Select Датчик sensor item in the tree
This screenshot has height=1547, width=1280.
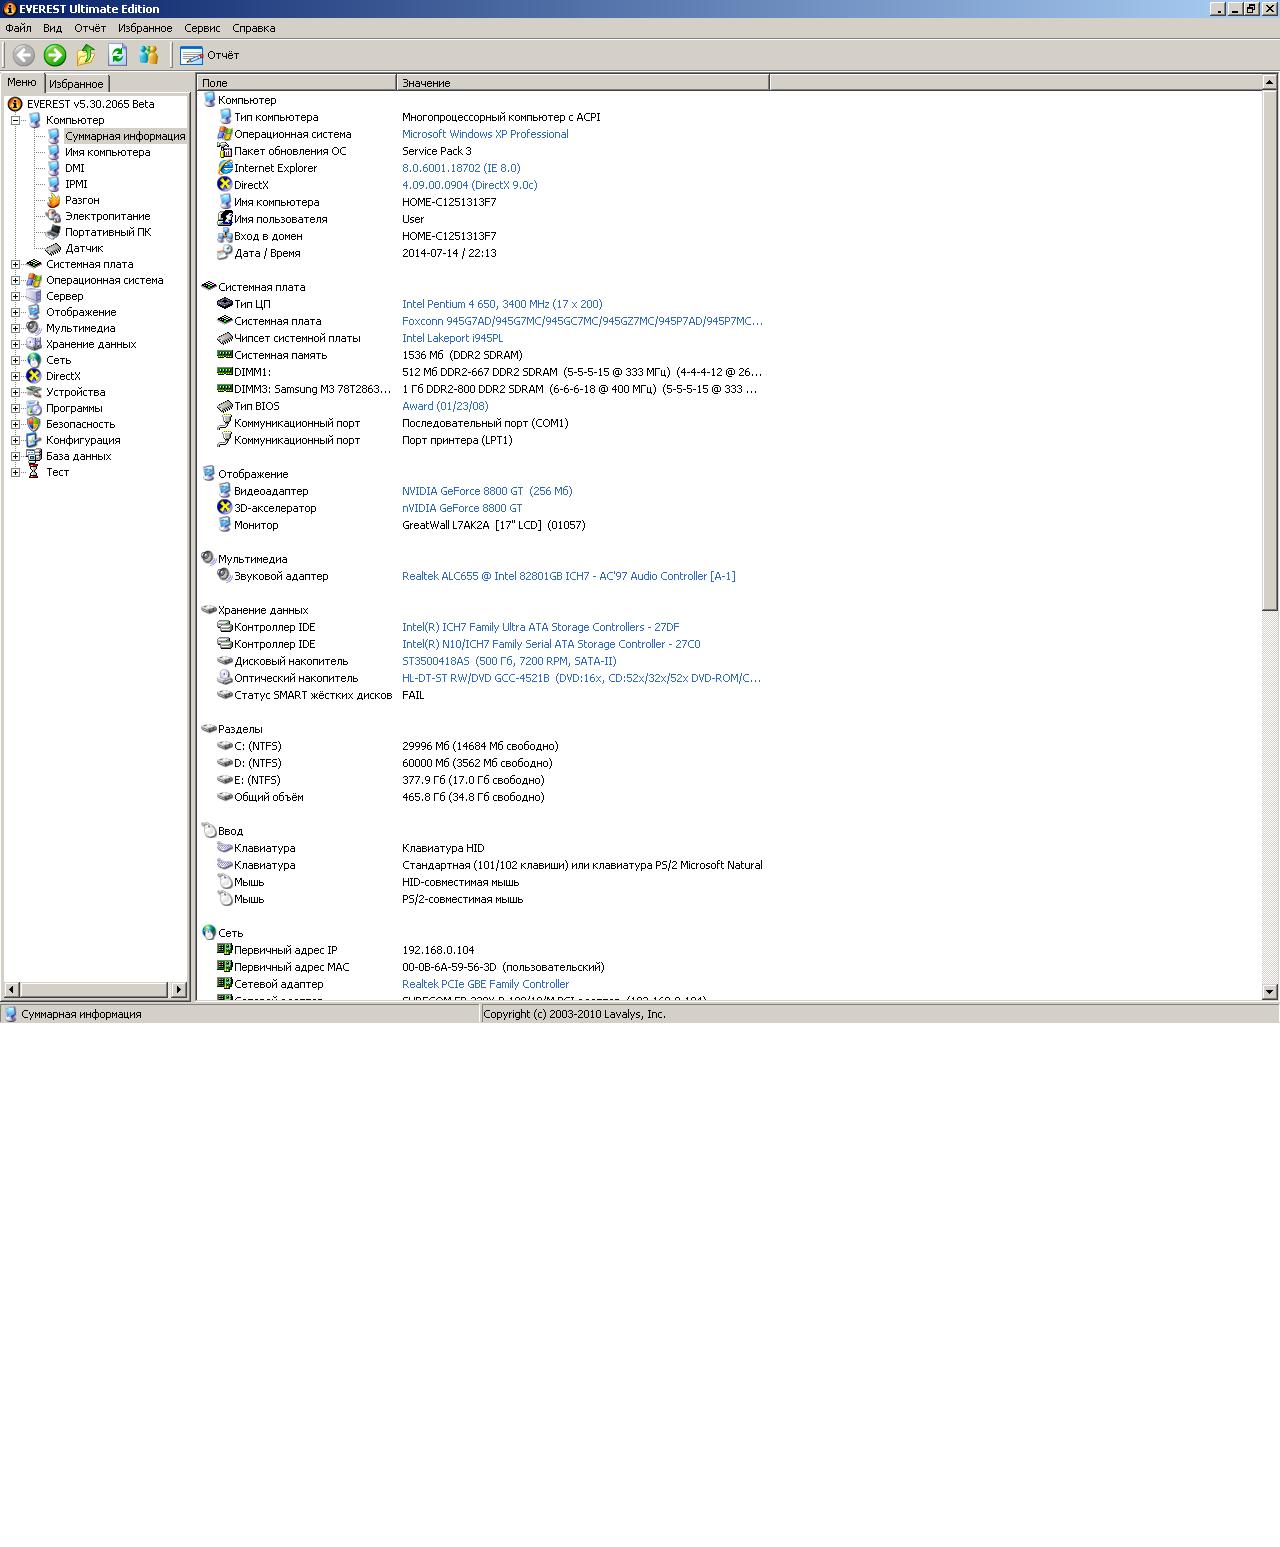click(83, 248)
